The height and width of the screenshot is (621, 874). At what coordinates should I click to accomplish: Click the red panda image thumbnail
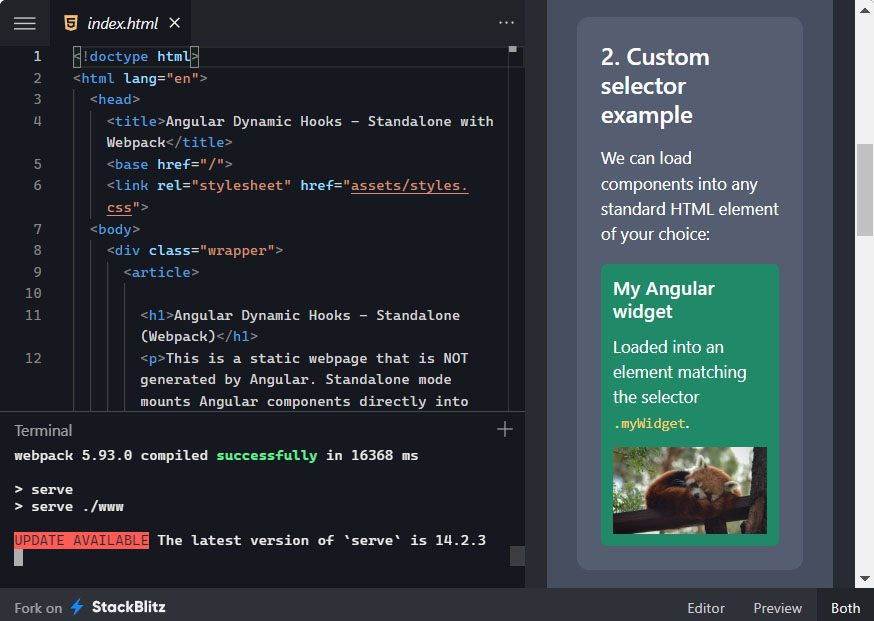coord(689,490)
